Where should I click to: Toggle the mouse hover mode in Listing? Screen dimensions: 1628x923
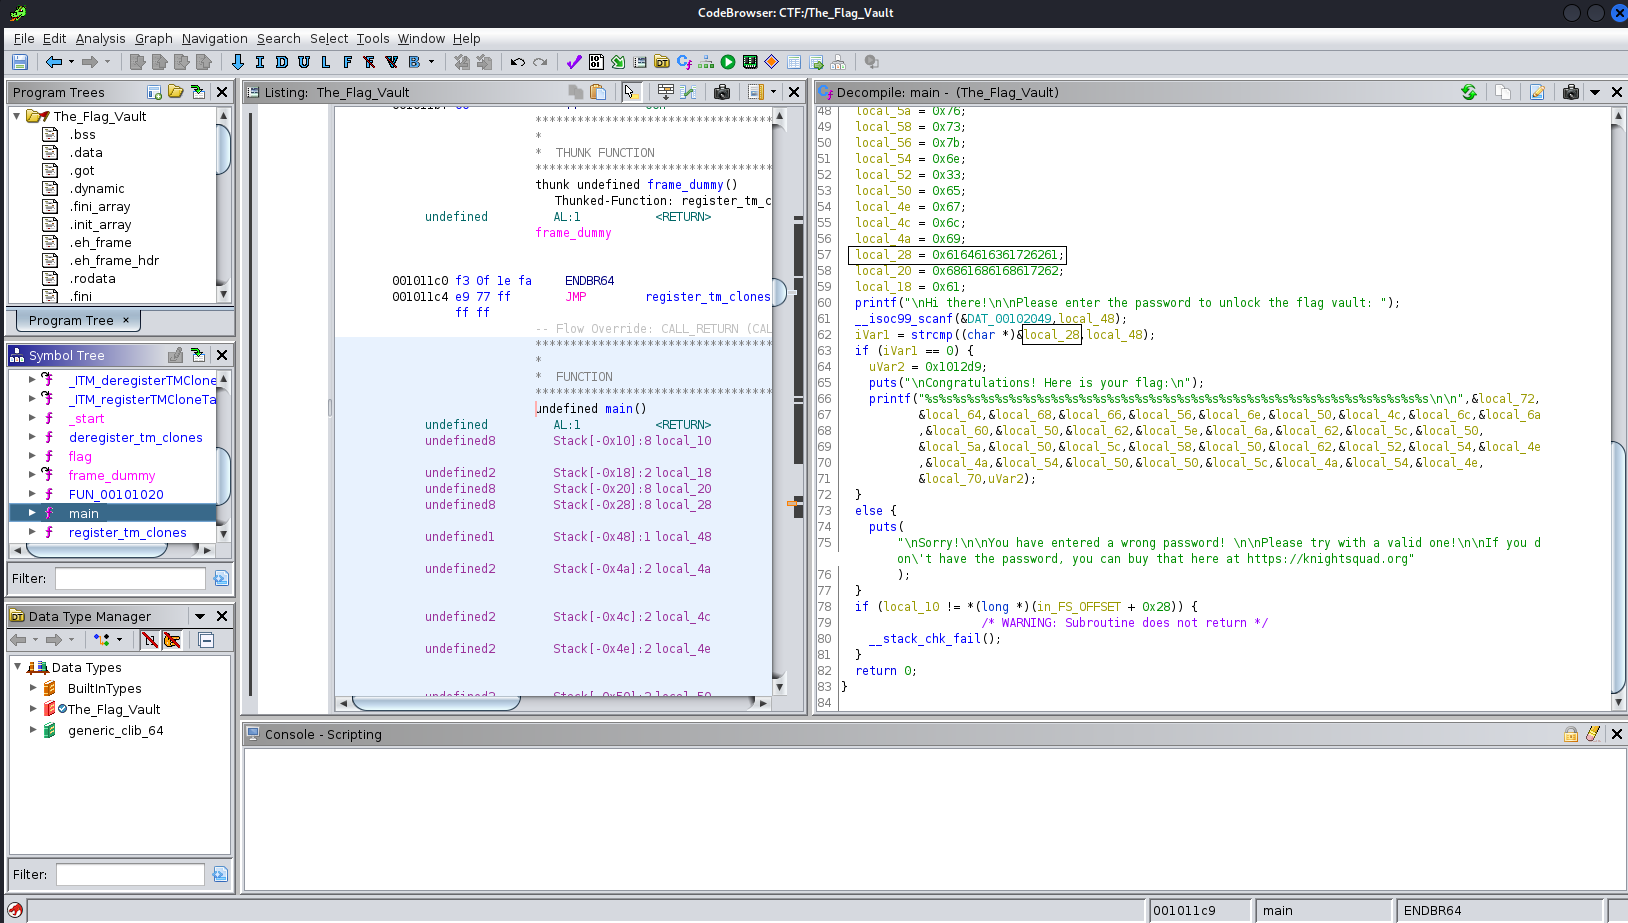point(630,92)
